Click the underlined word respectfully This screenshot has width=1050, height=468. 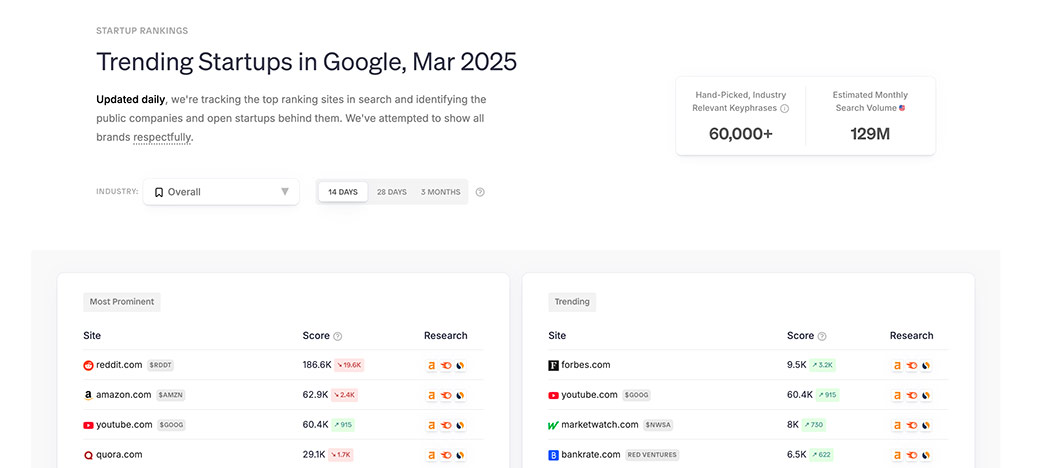163,138
